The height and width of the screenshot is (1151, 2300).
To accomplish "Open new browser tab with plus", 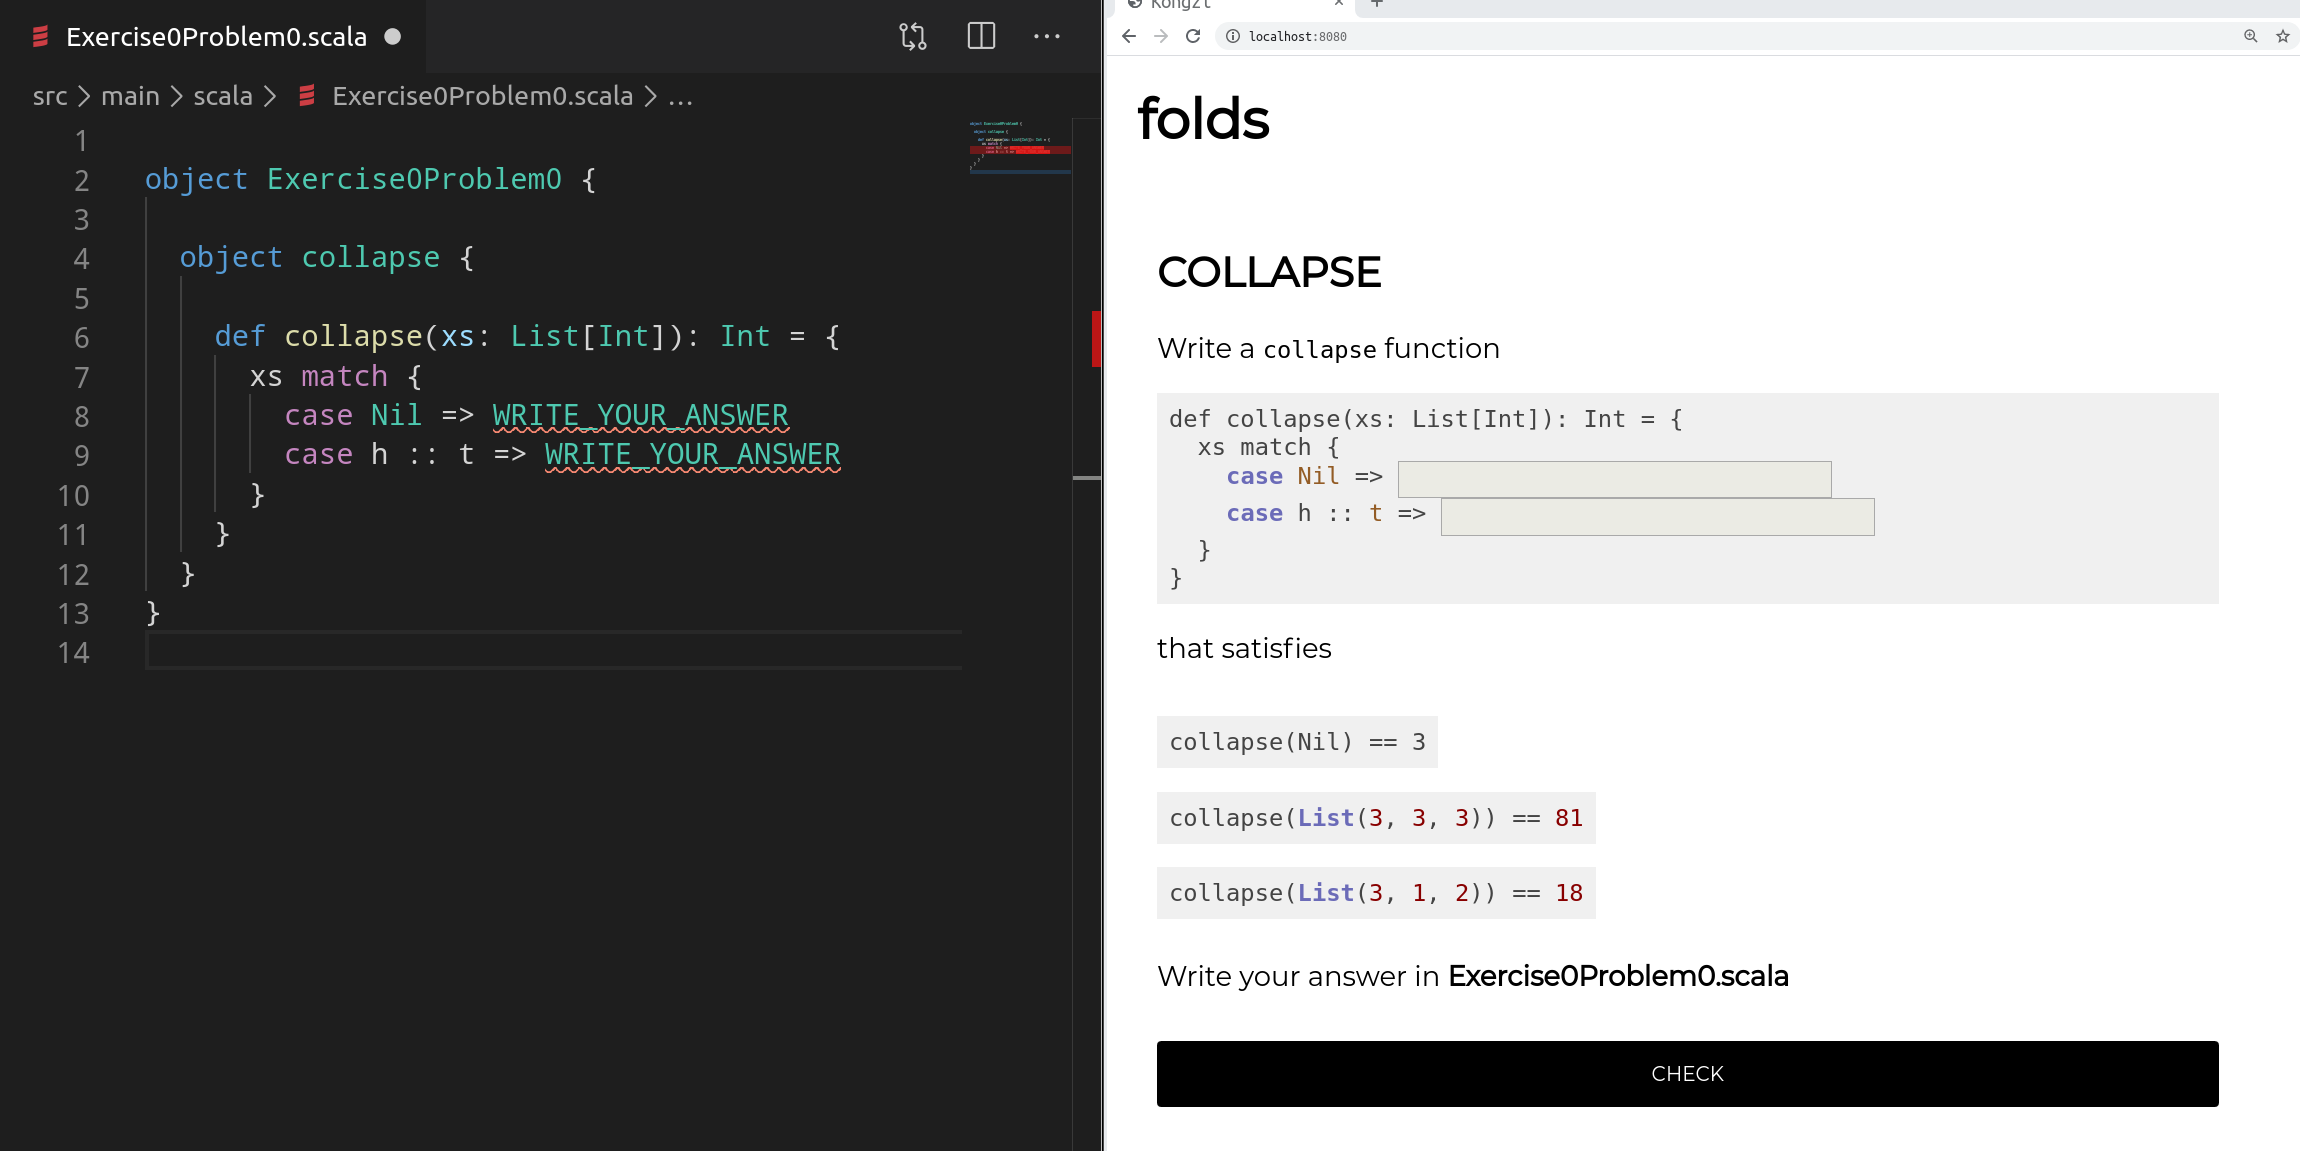I will [x=1377, y=4].
